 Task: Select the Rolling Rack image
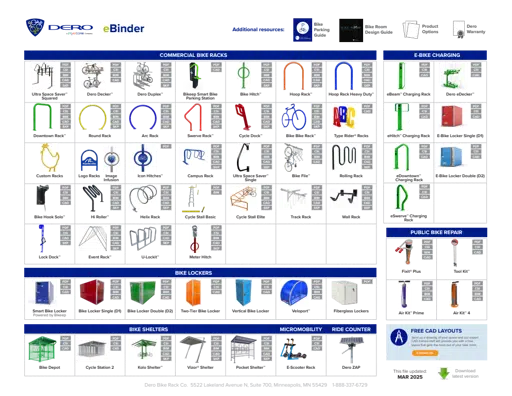point(344,157)
